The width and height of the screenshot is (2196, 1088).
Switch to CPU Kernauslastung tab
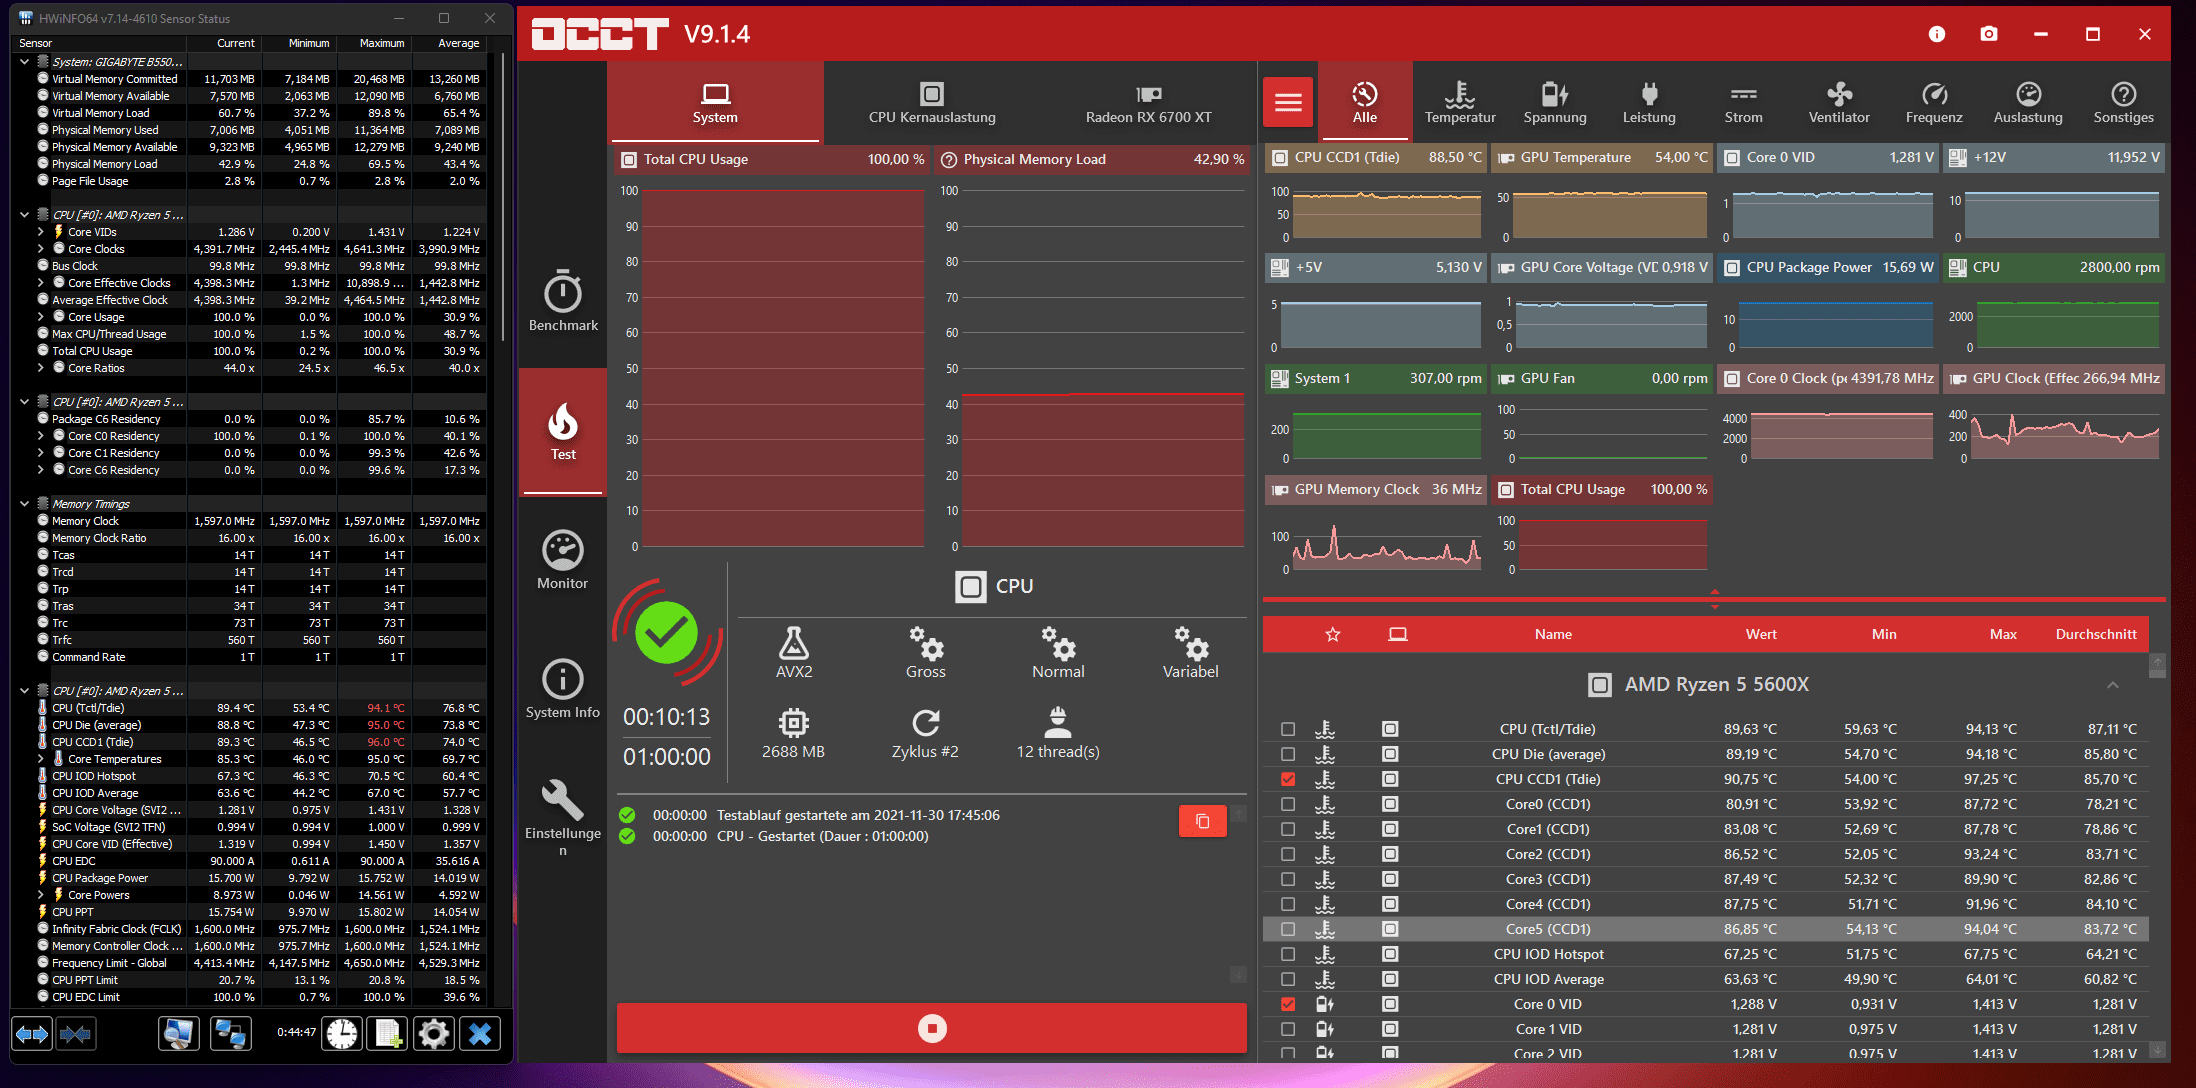pos(932,102)
